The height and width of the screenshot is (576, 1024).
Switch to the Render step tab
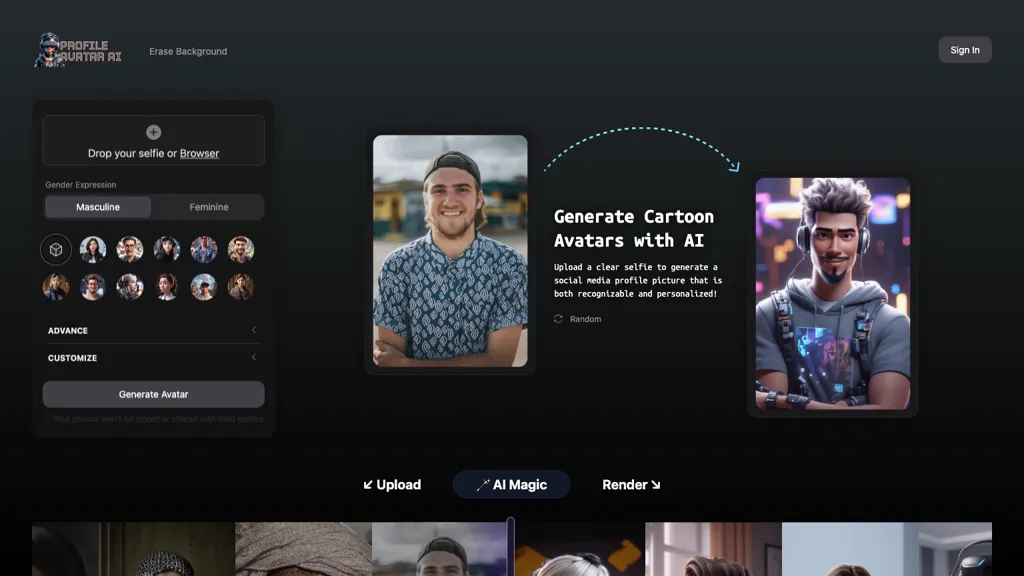click(631, 485)
